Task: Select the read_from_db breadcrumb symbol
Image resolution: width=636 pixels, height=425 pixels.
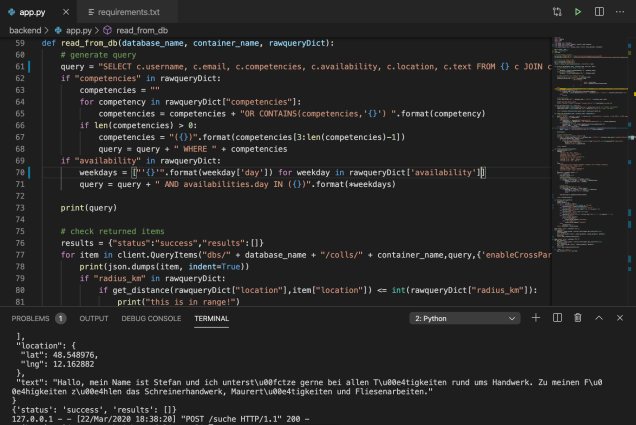Action: tap(142, 30)
